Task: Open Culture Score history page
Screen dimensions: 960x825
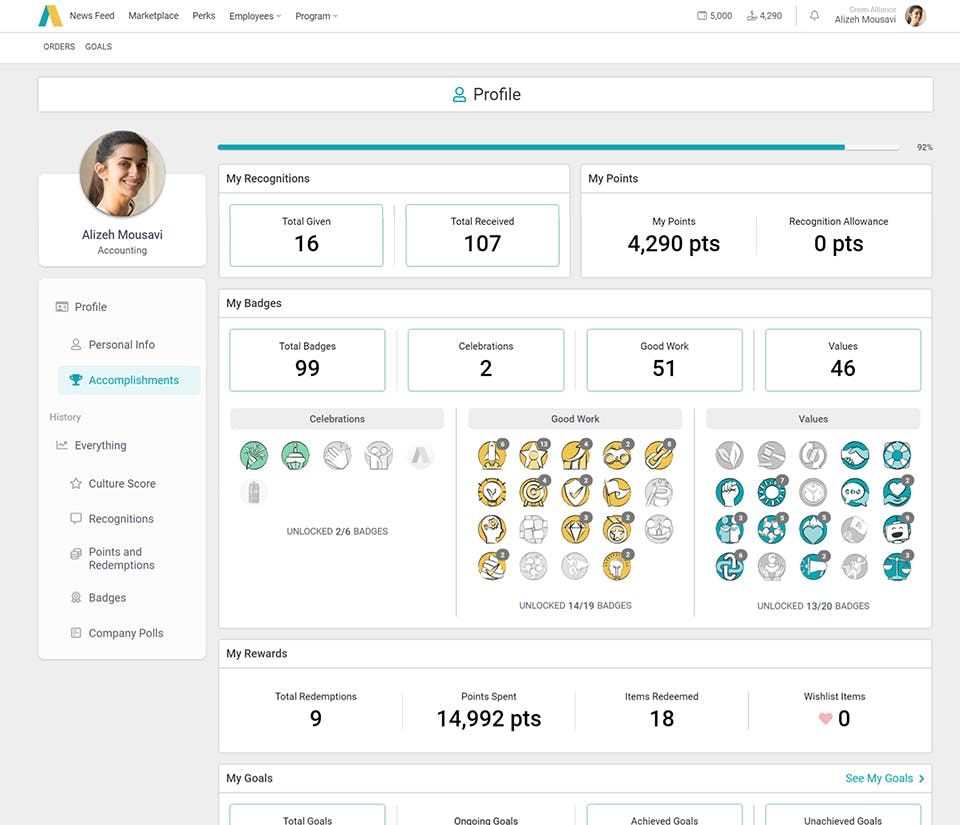Action: tap(122, 483)
